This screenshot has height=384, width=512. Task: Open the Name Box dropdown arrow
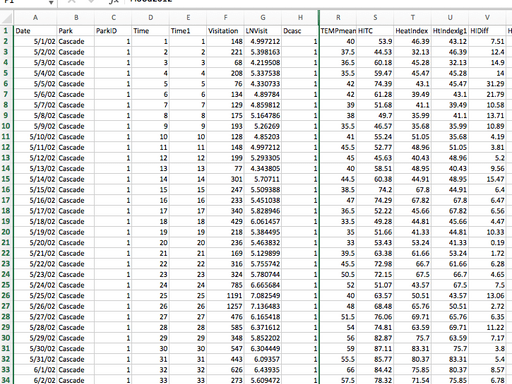point(51,2)
